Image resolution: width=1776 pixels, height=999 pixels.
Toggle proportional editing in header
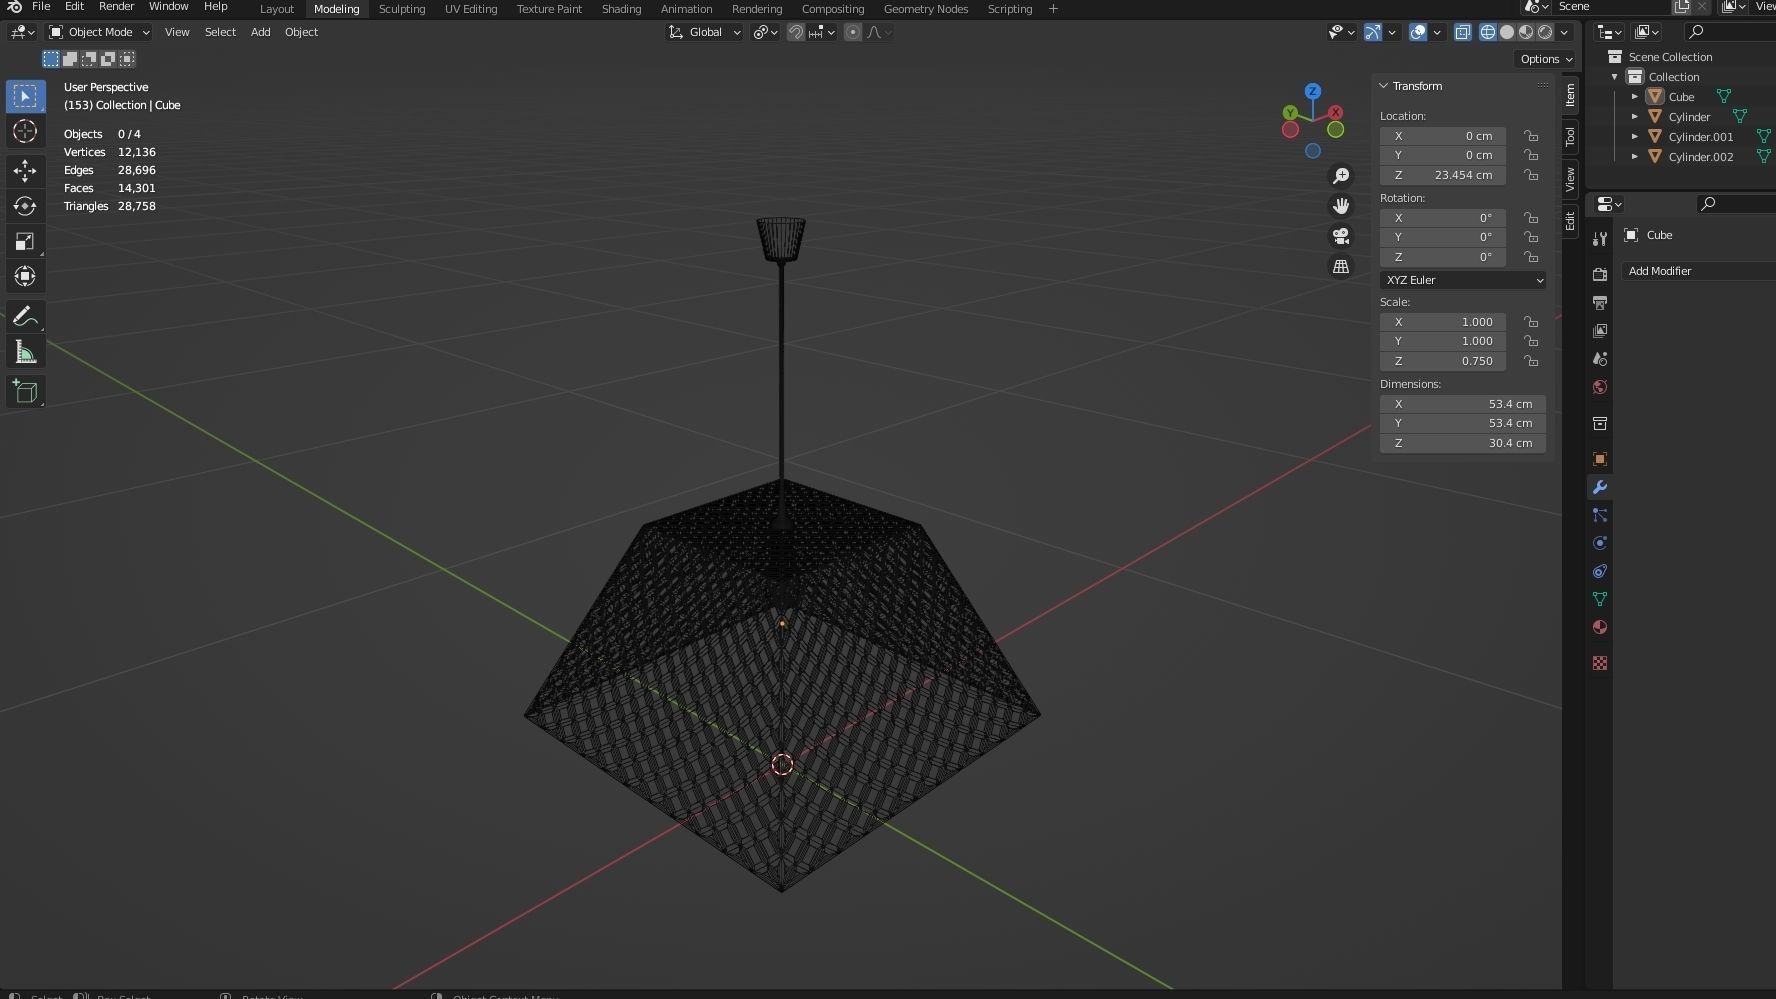(x=852, y=32)
